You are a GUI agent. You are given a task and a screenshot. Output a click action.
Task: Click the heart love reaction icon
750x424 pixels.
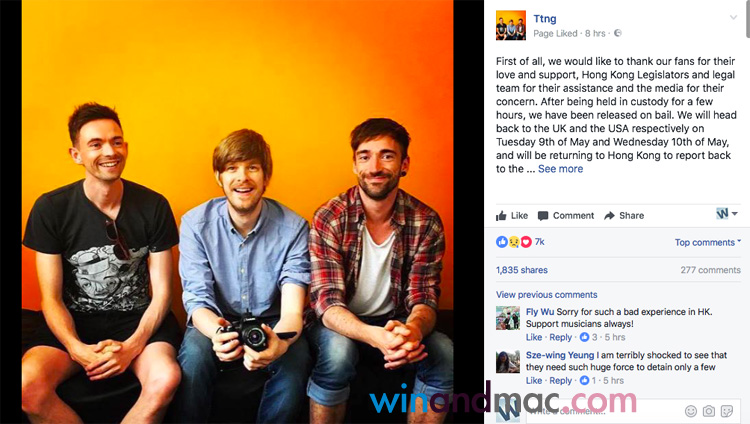(526, 242)
